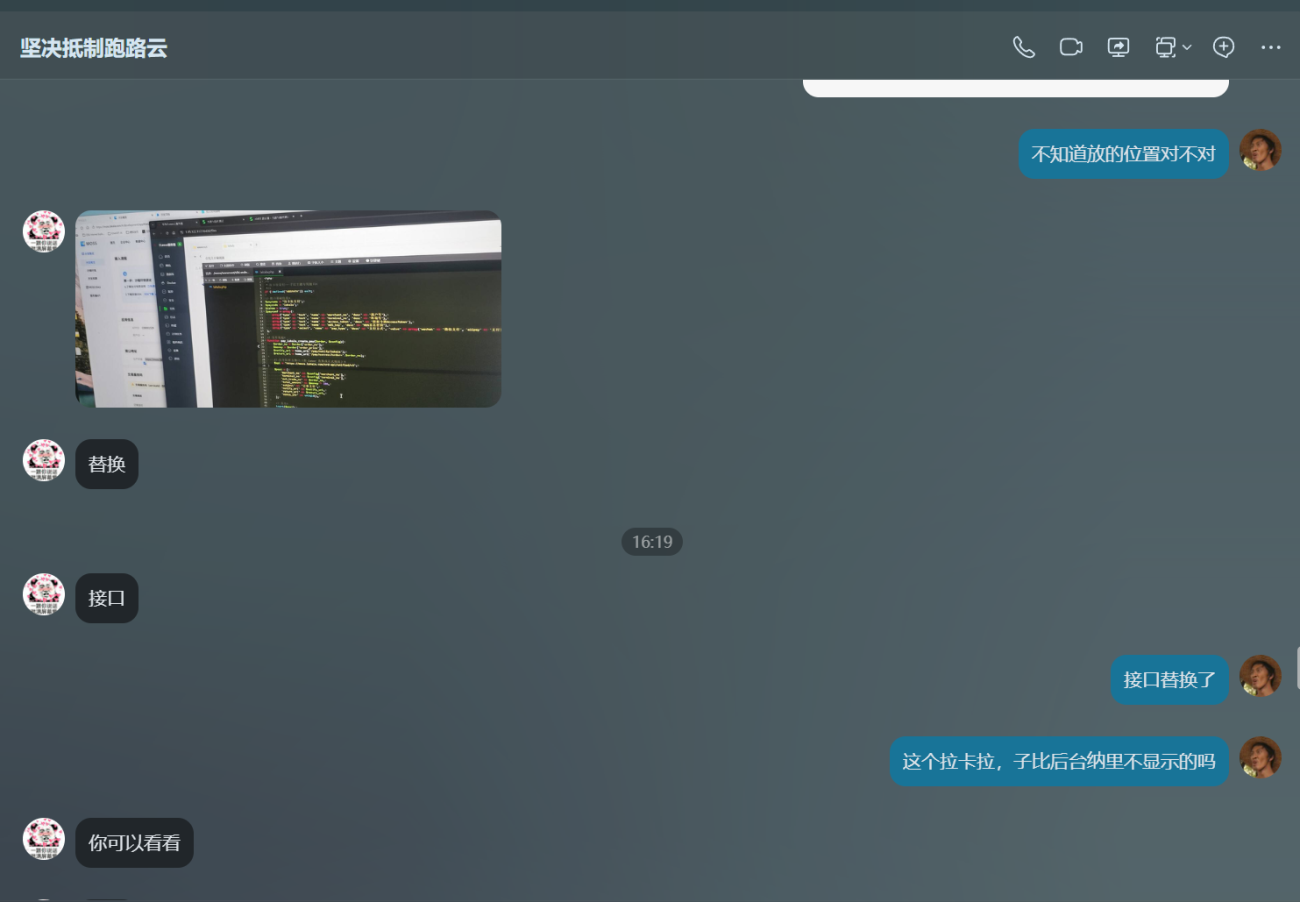Click the screen share icon
Image resolution: width=1300 pixels, height=902 pixels.
click(1118, 47)
